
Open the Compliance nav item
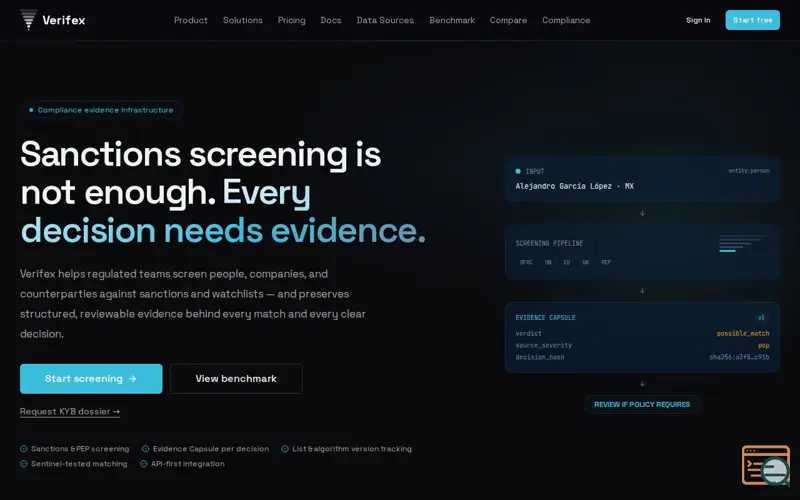tap(566, 20)
